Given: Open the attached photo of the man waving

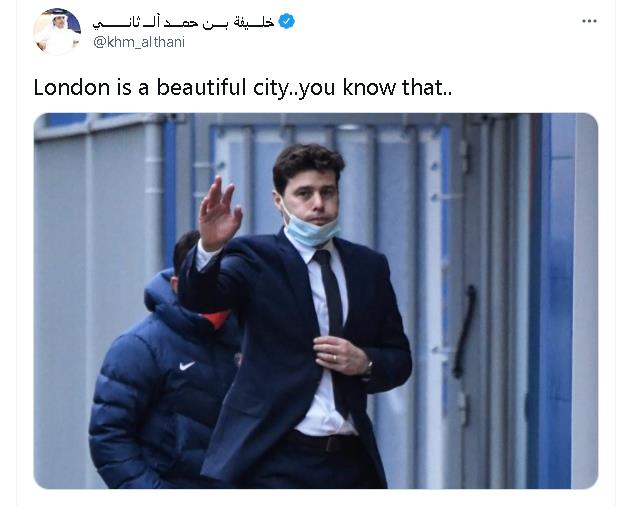Looking at the screenshot, I should pos(316,301).
